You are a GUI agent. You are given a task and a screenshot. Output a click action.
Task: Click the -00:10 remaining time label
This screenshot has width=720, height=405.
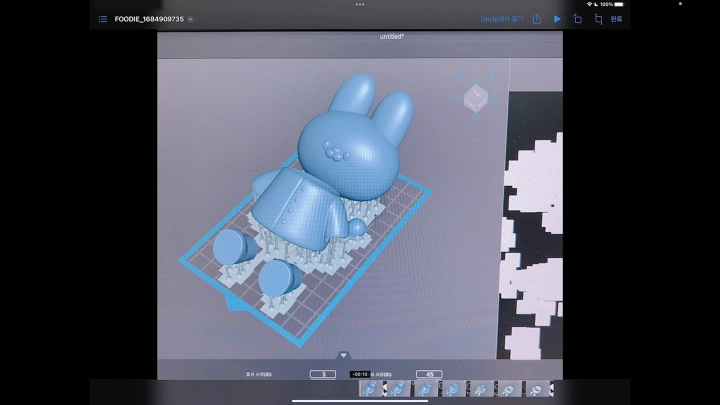[360, 374]
